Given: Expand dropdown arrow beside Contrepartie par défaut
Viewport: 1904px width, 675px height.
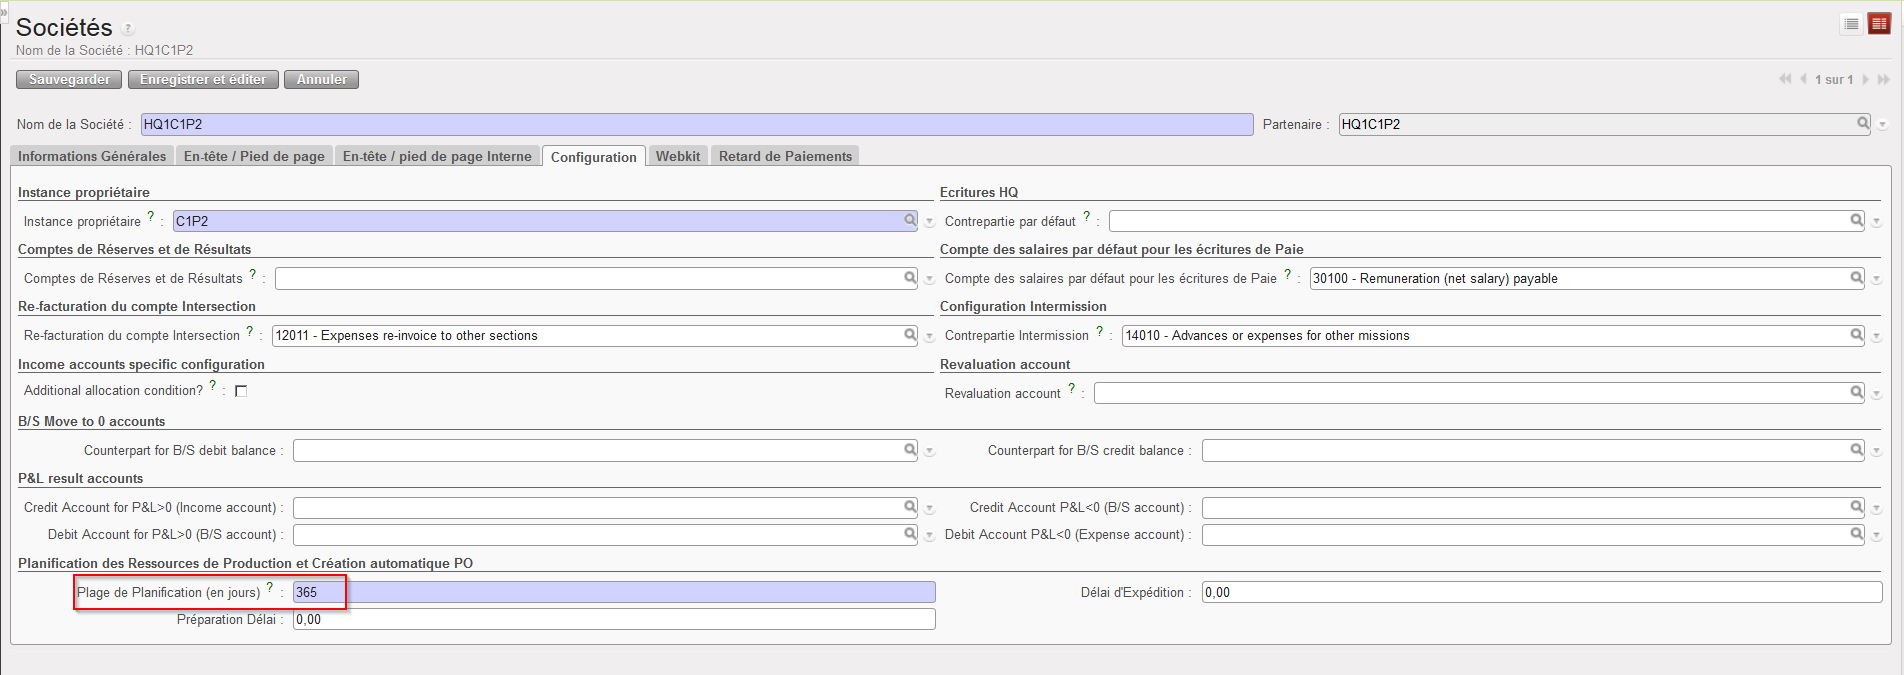Looking at the screenshot, I should pos(1877,222).
